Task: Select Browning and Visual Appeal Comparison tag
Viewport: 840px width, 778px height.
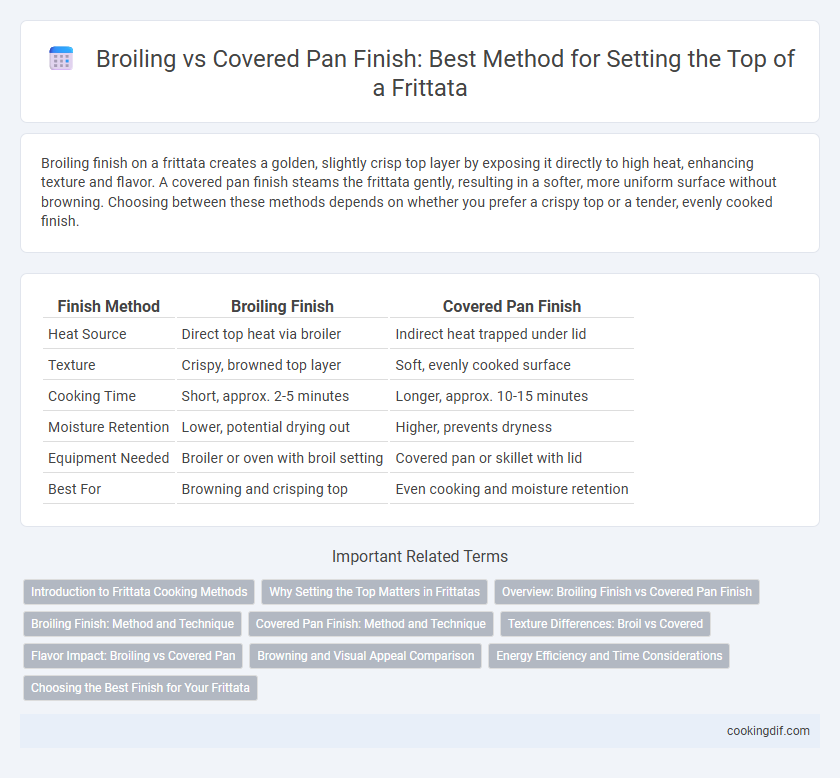Action: [x=365, y=656]
